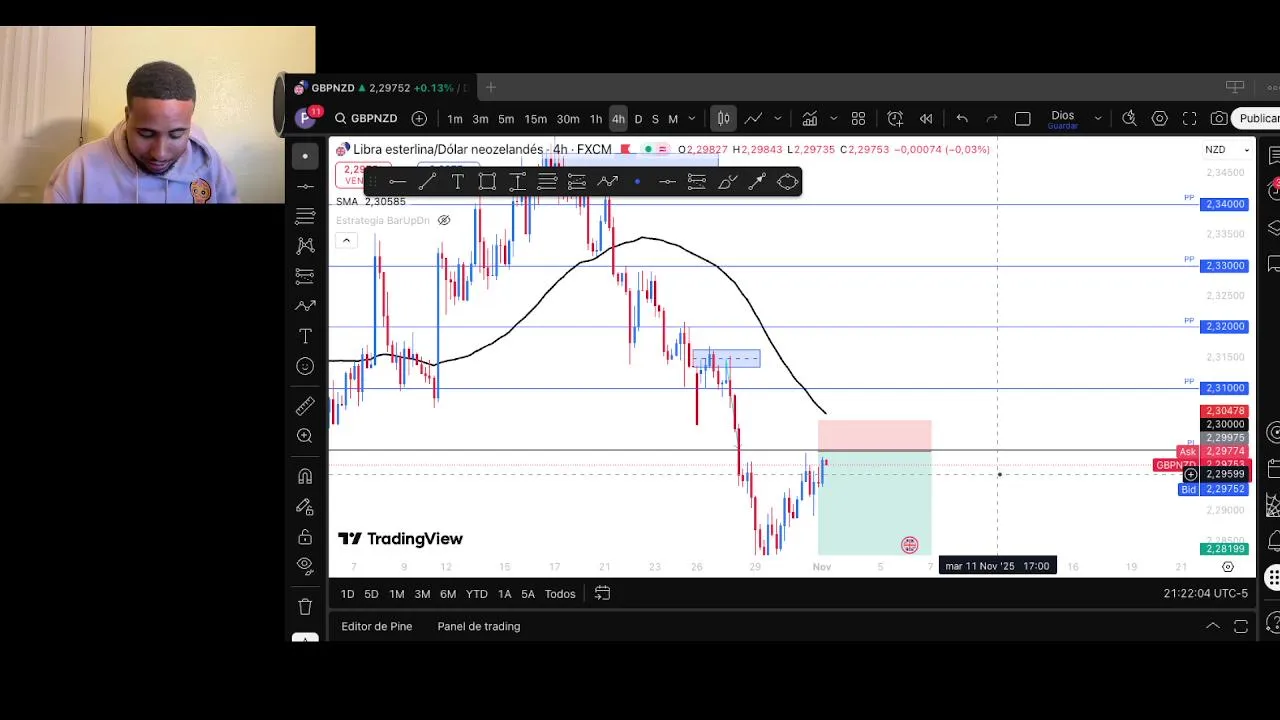Click the fullscreen mode icon
Screen dimensions: 1280x720
point(1189,118)
